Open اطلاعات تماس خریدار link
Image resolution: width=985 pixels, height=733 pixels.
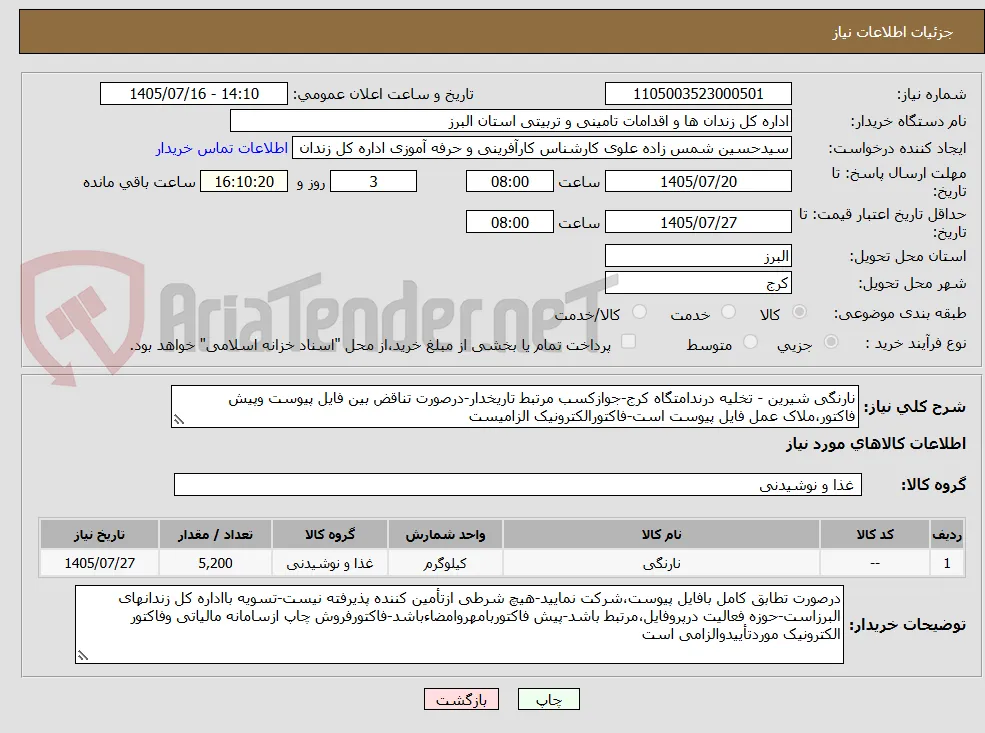pyautogui.click(x=222, y=148)
